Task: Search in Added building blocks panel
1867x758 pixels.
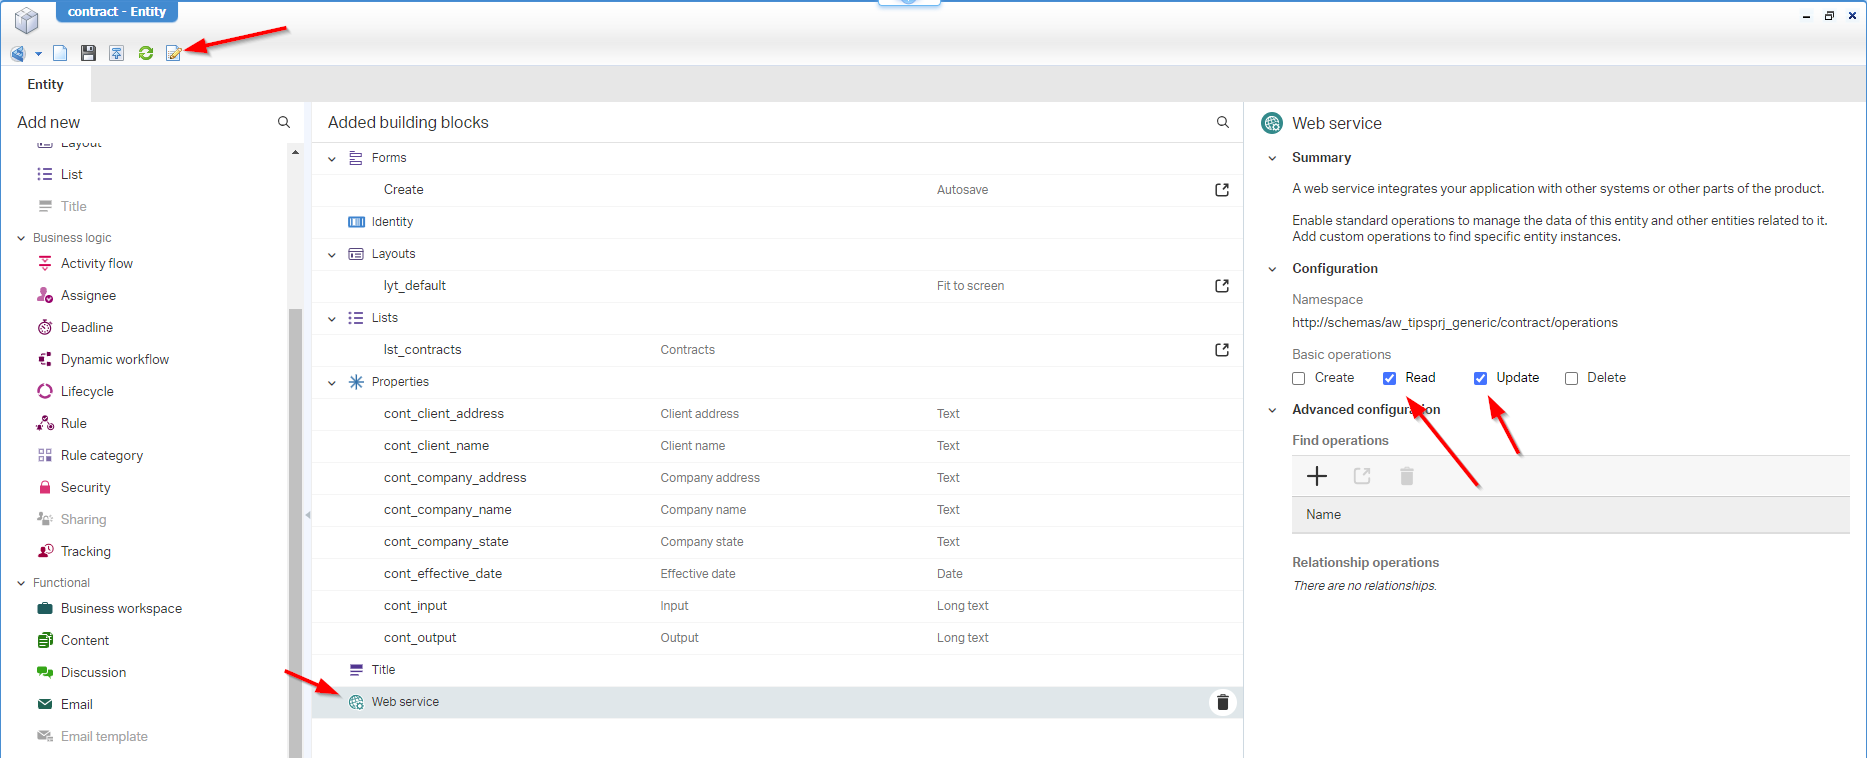Action: 1222,122
